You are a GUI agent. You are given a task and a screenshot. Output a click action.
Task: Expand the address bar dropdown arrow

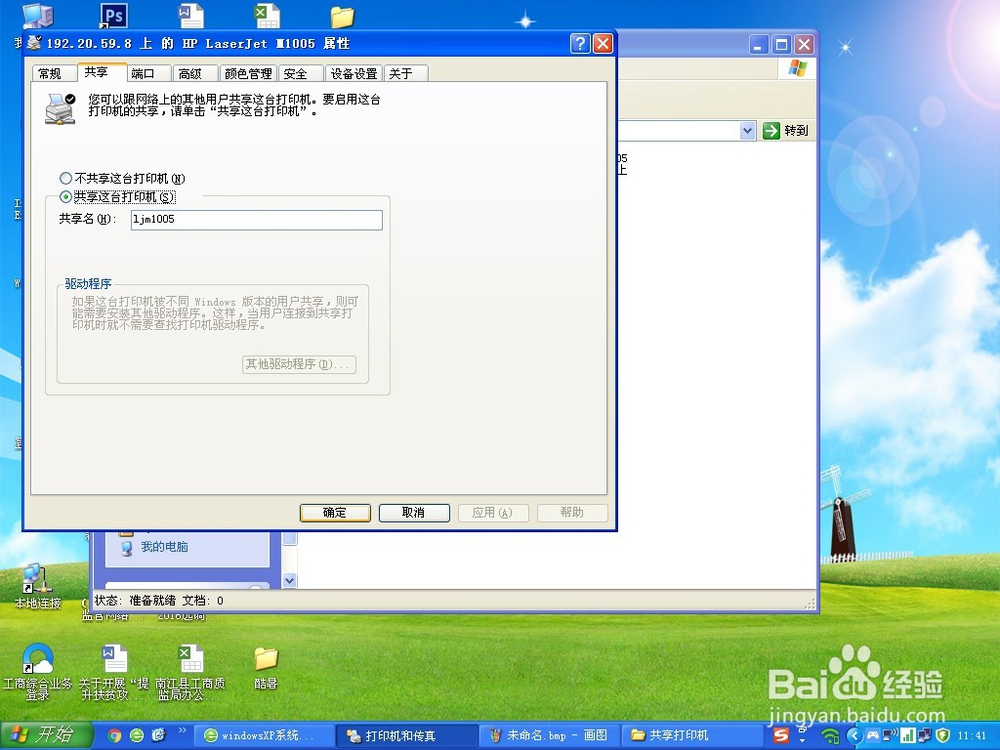coord(747,131)
